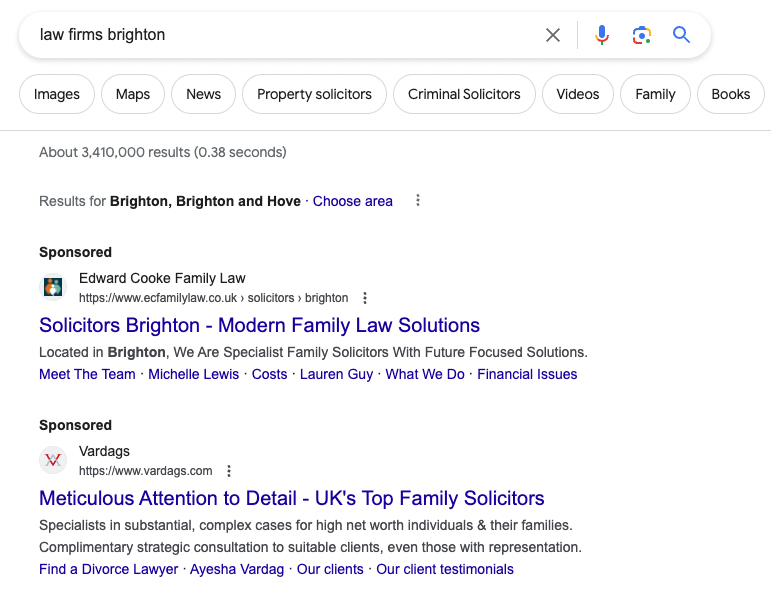The width and height of the screenshot is (771, 607).
Task: Open the Our client testimonials sitelink
Action: [445, 569]
